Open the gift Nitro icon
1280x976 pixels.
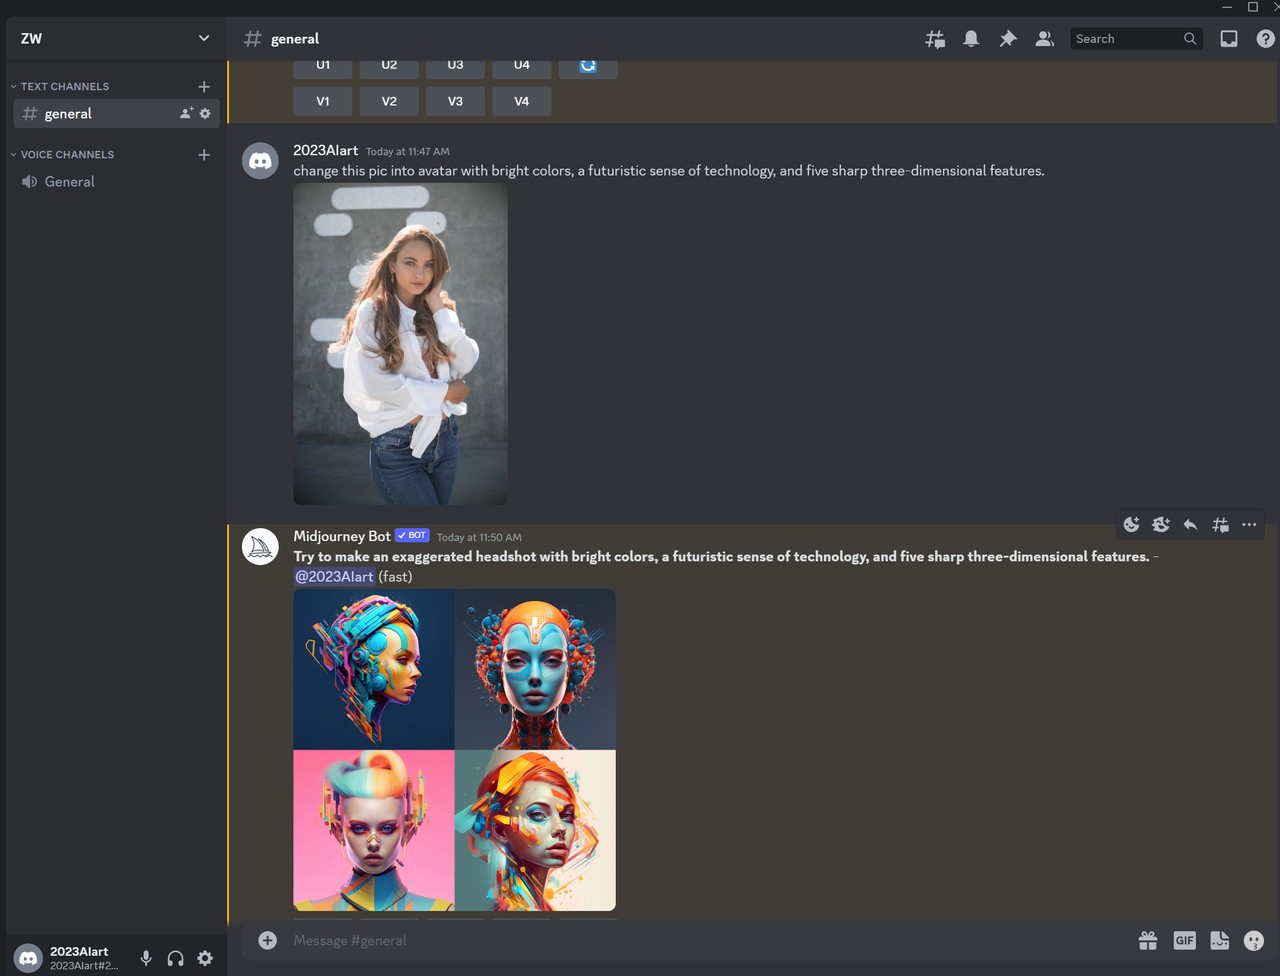click(1148, 940)
